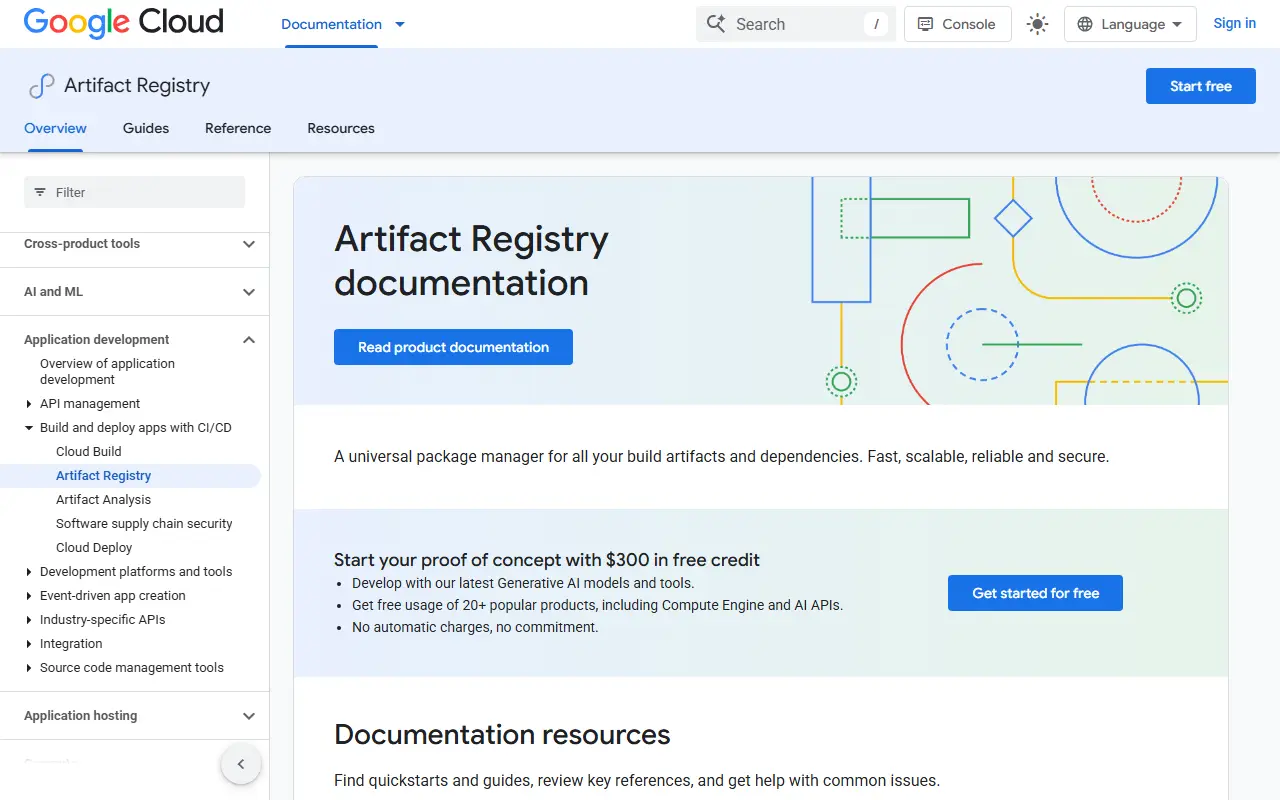The width and height of the screenshot is (1280, 800).
Task: Collapse Build and deploy apps with CI/CD
Action: [29, 428]
